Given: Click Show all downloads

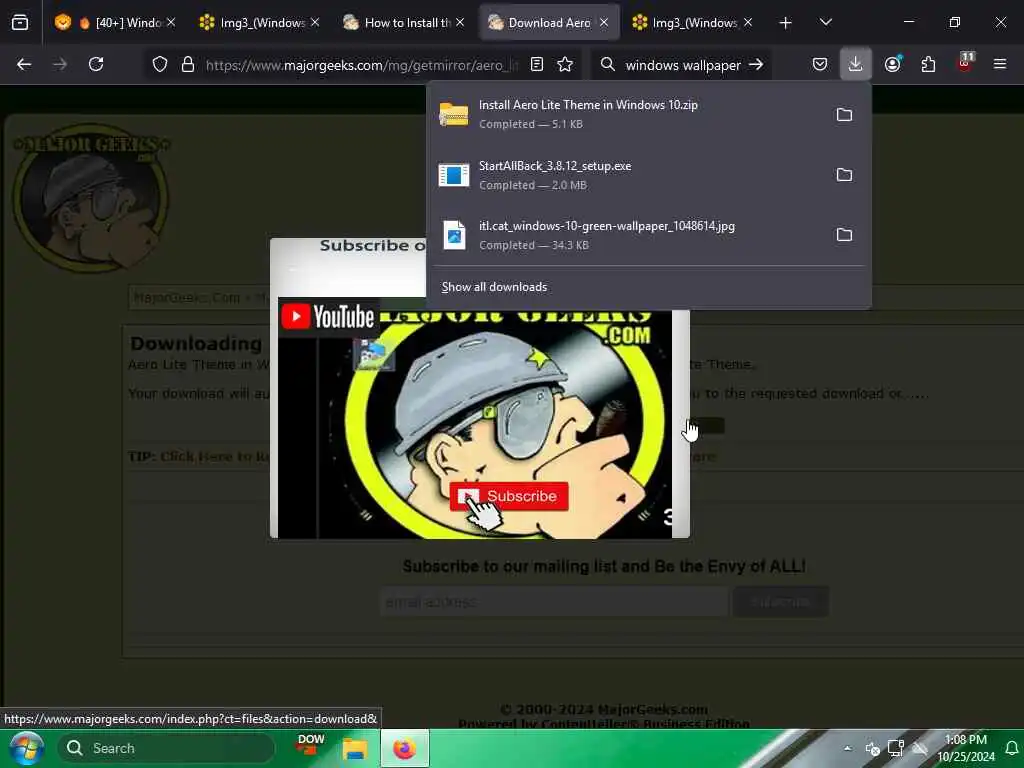Looking at the screenshot, I should pos(494,287).
